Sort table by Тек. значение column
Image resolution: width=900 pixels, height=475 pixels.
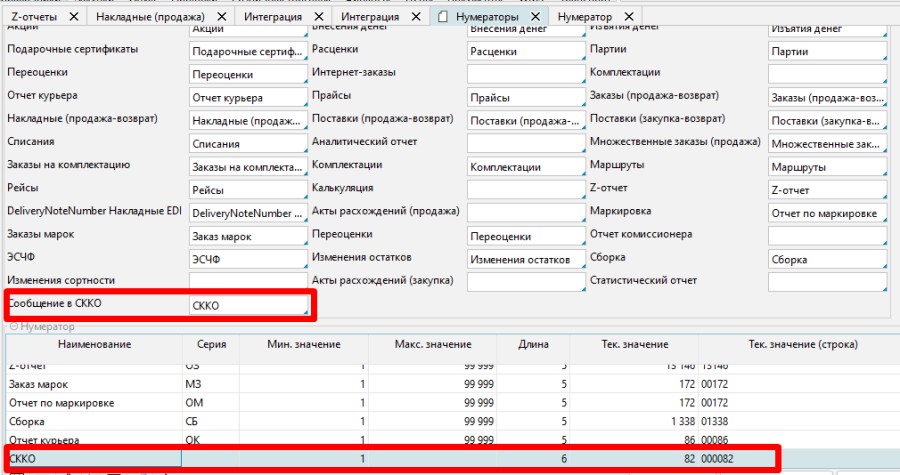coord(635,345)
